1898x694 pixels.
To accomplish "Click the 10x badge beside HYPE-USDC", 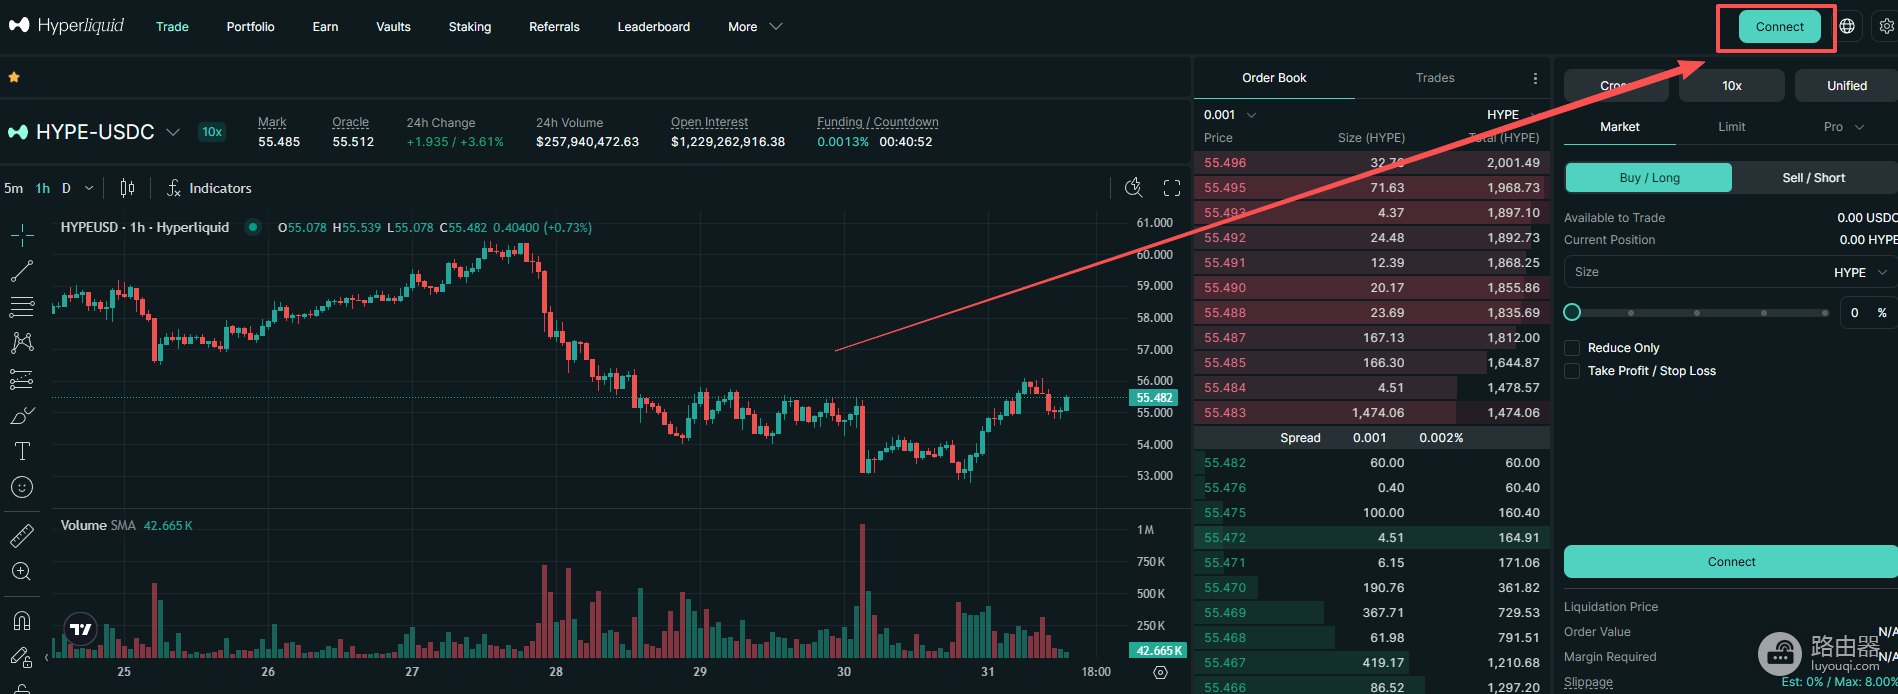I will (212, 132).
